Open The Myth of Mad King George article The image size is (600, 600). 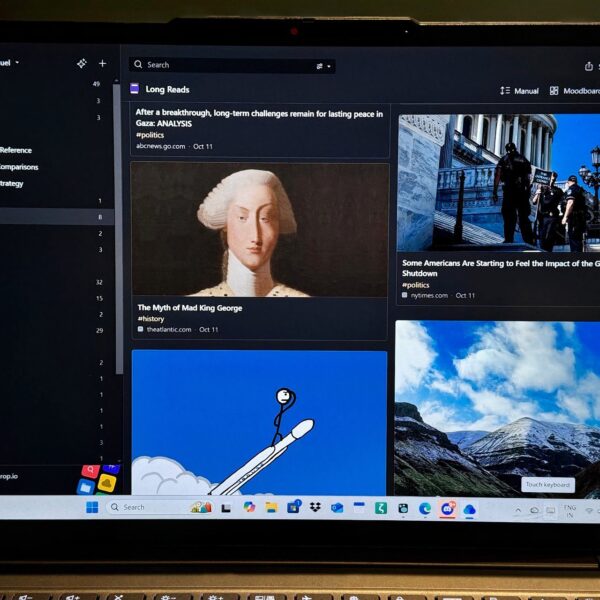click(x=189, y=308)
